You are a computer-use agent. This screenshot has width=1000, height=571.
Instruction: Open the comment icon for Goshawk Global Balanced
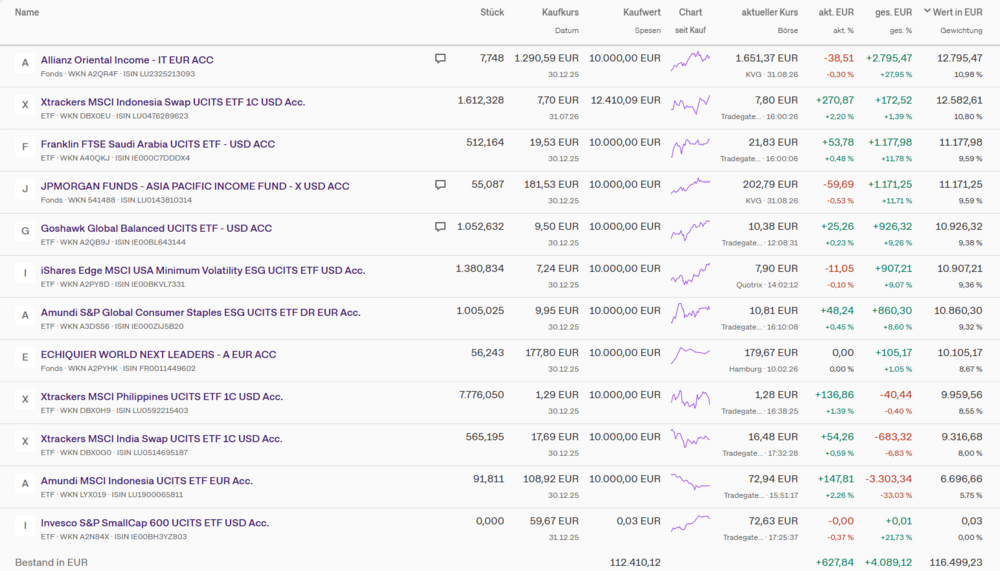440,227
